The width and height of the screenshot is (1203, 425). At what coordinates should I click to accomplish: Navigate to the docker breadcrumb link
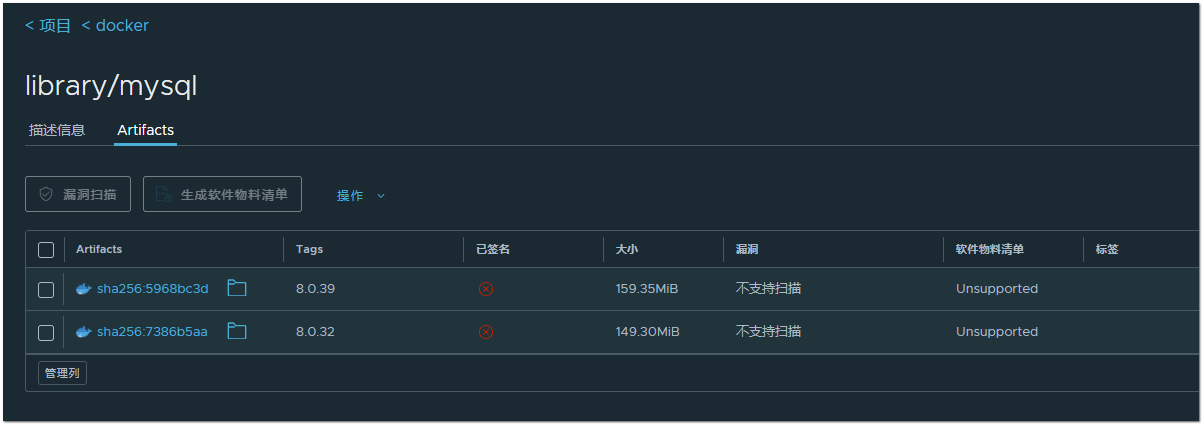115,26
